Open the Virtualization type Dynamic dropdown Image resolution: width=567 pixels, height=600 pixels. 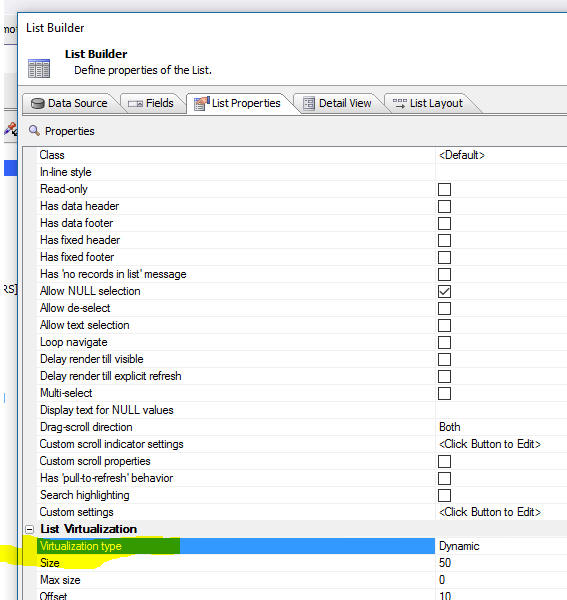click(x=501, y=546)
